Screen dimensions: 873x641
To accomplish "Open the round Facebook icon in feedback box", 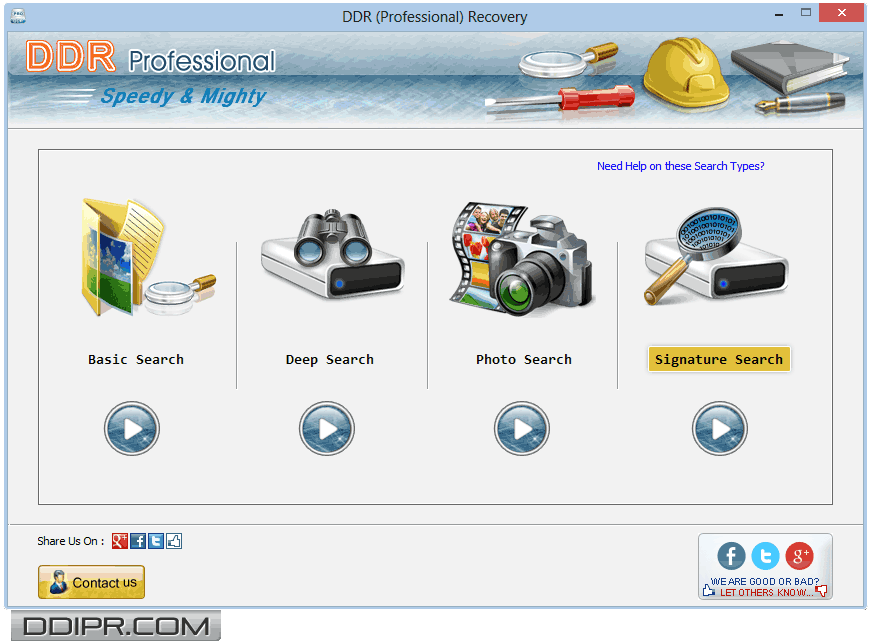I will click(x=731, y=556).
